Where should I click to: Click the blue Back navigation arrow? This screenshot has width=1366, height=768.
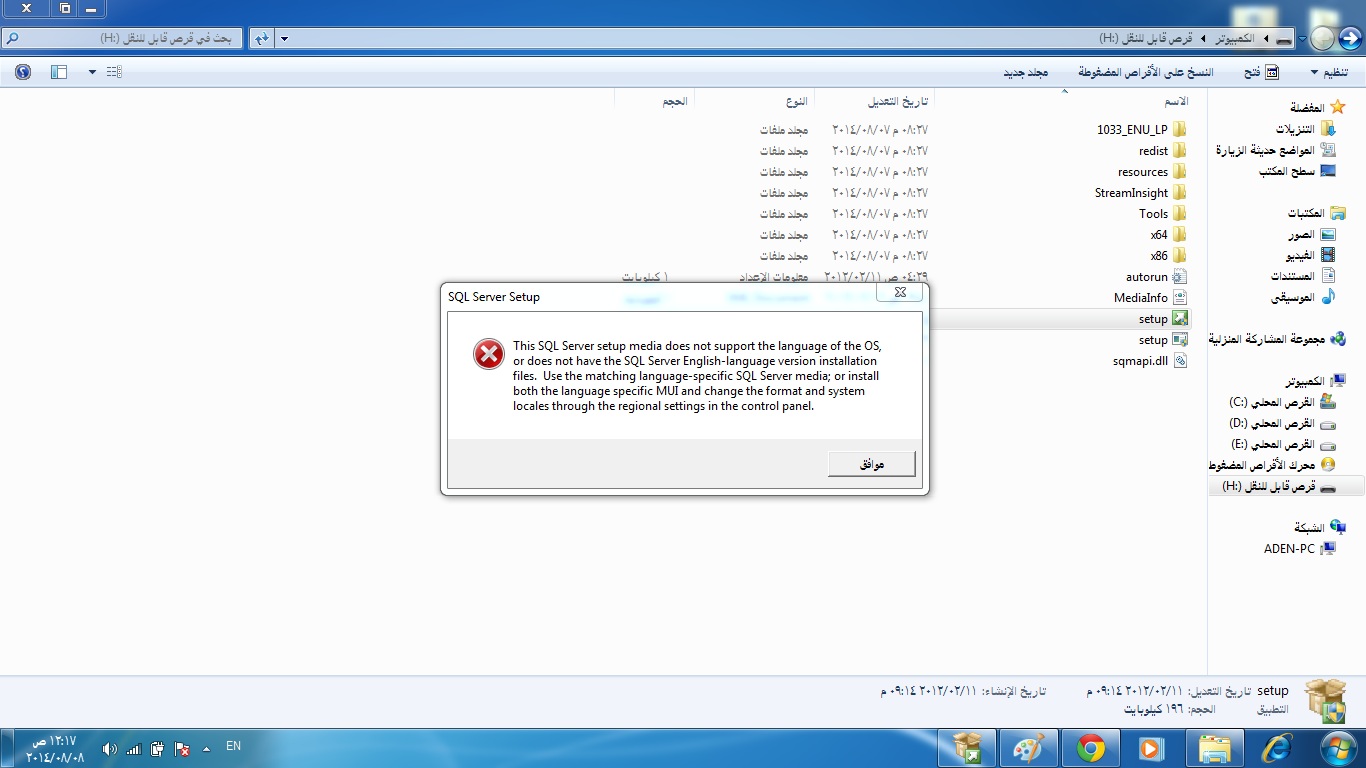pos(1349,38)
